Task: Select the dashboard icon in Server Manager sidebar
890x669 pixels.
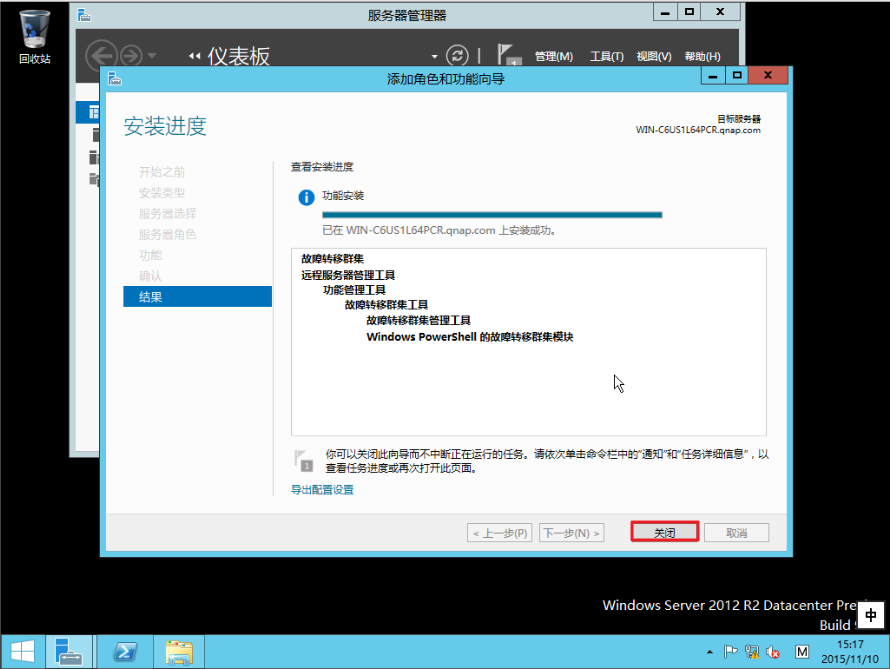Action: pos(92,112)
